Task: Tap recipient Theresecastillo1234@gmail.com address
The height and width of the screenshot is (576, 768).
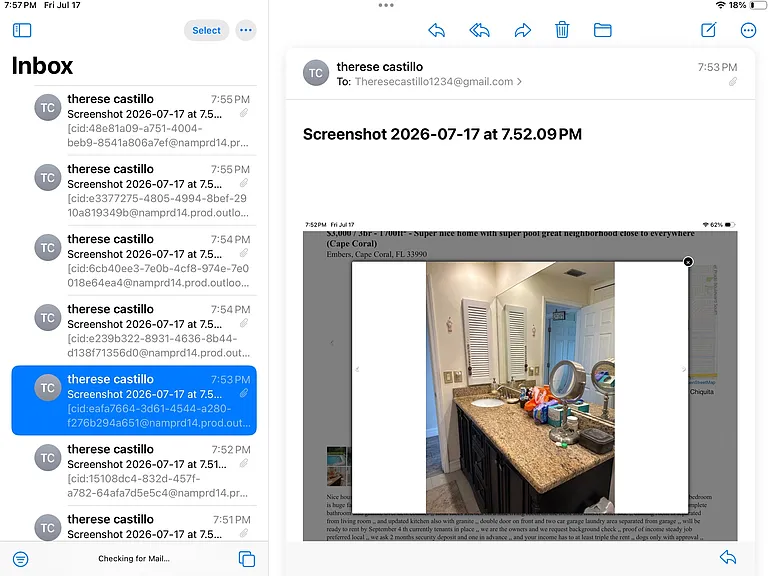Action: (x=433, y=82)
